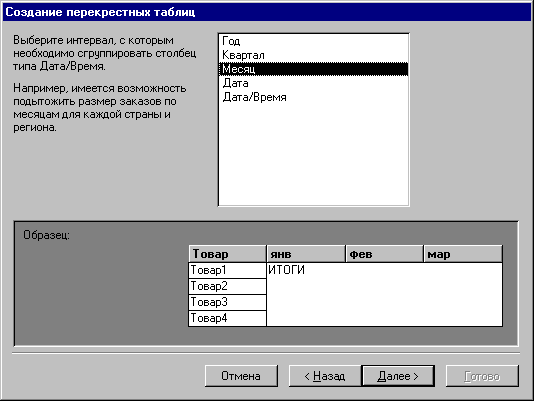
Task: Click the Товар column header in sample
Action: coord(227,254)
